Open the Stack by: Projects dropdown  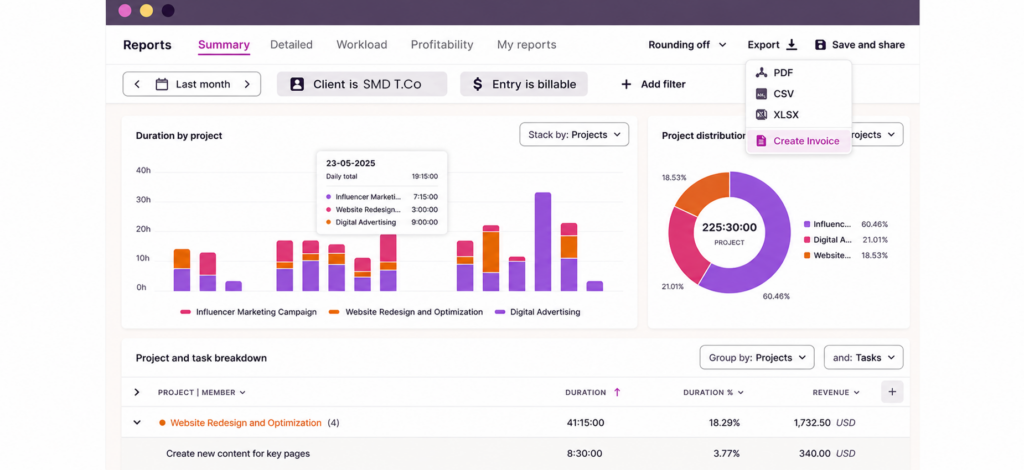point(574,134)
